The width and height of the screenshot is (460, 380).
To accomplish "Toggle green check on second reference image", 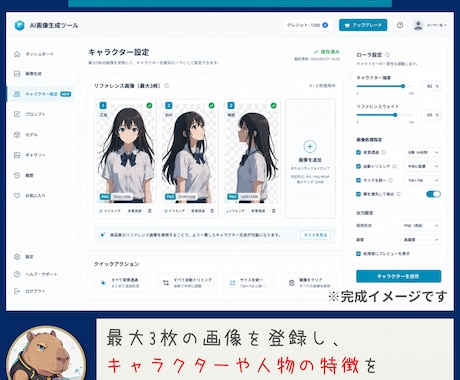I will click(211, 105).
